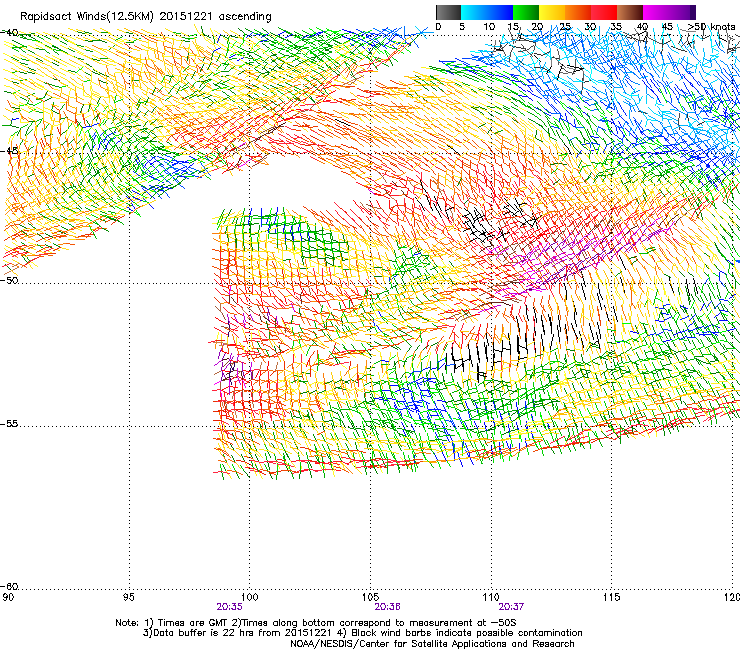Click the magenta-purple 40-50 knots legend segment

click(x=669, y=12)
